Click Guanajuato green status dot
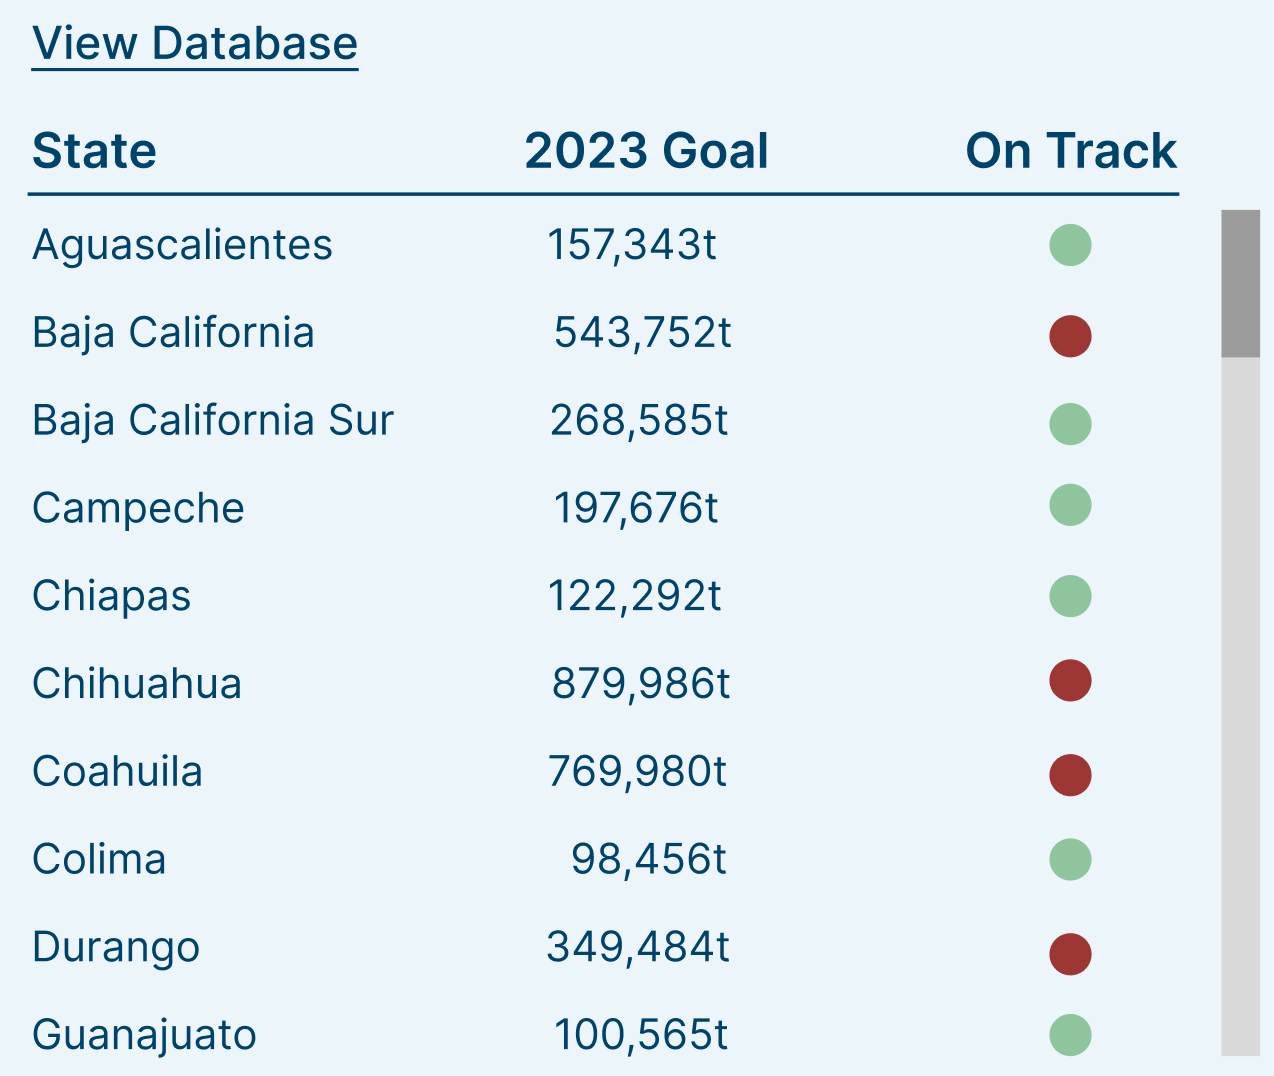 [x=1070, y=1035]
